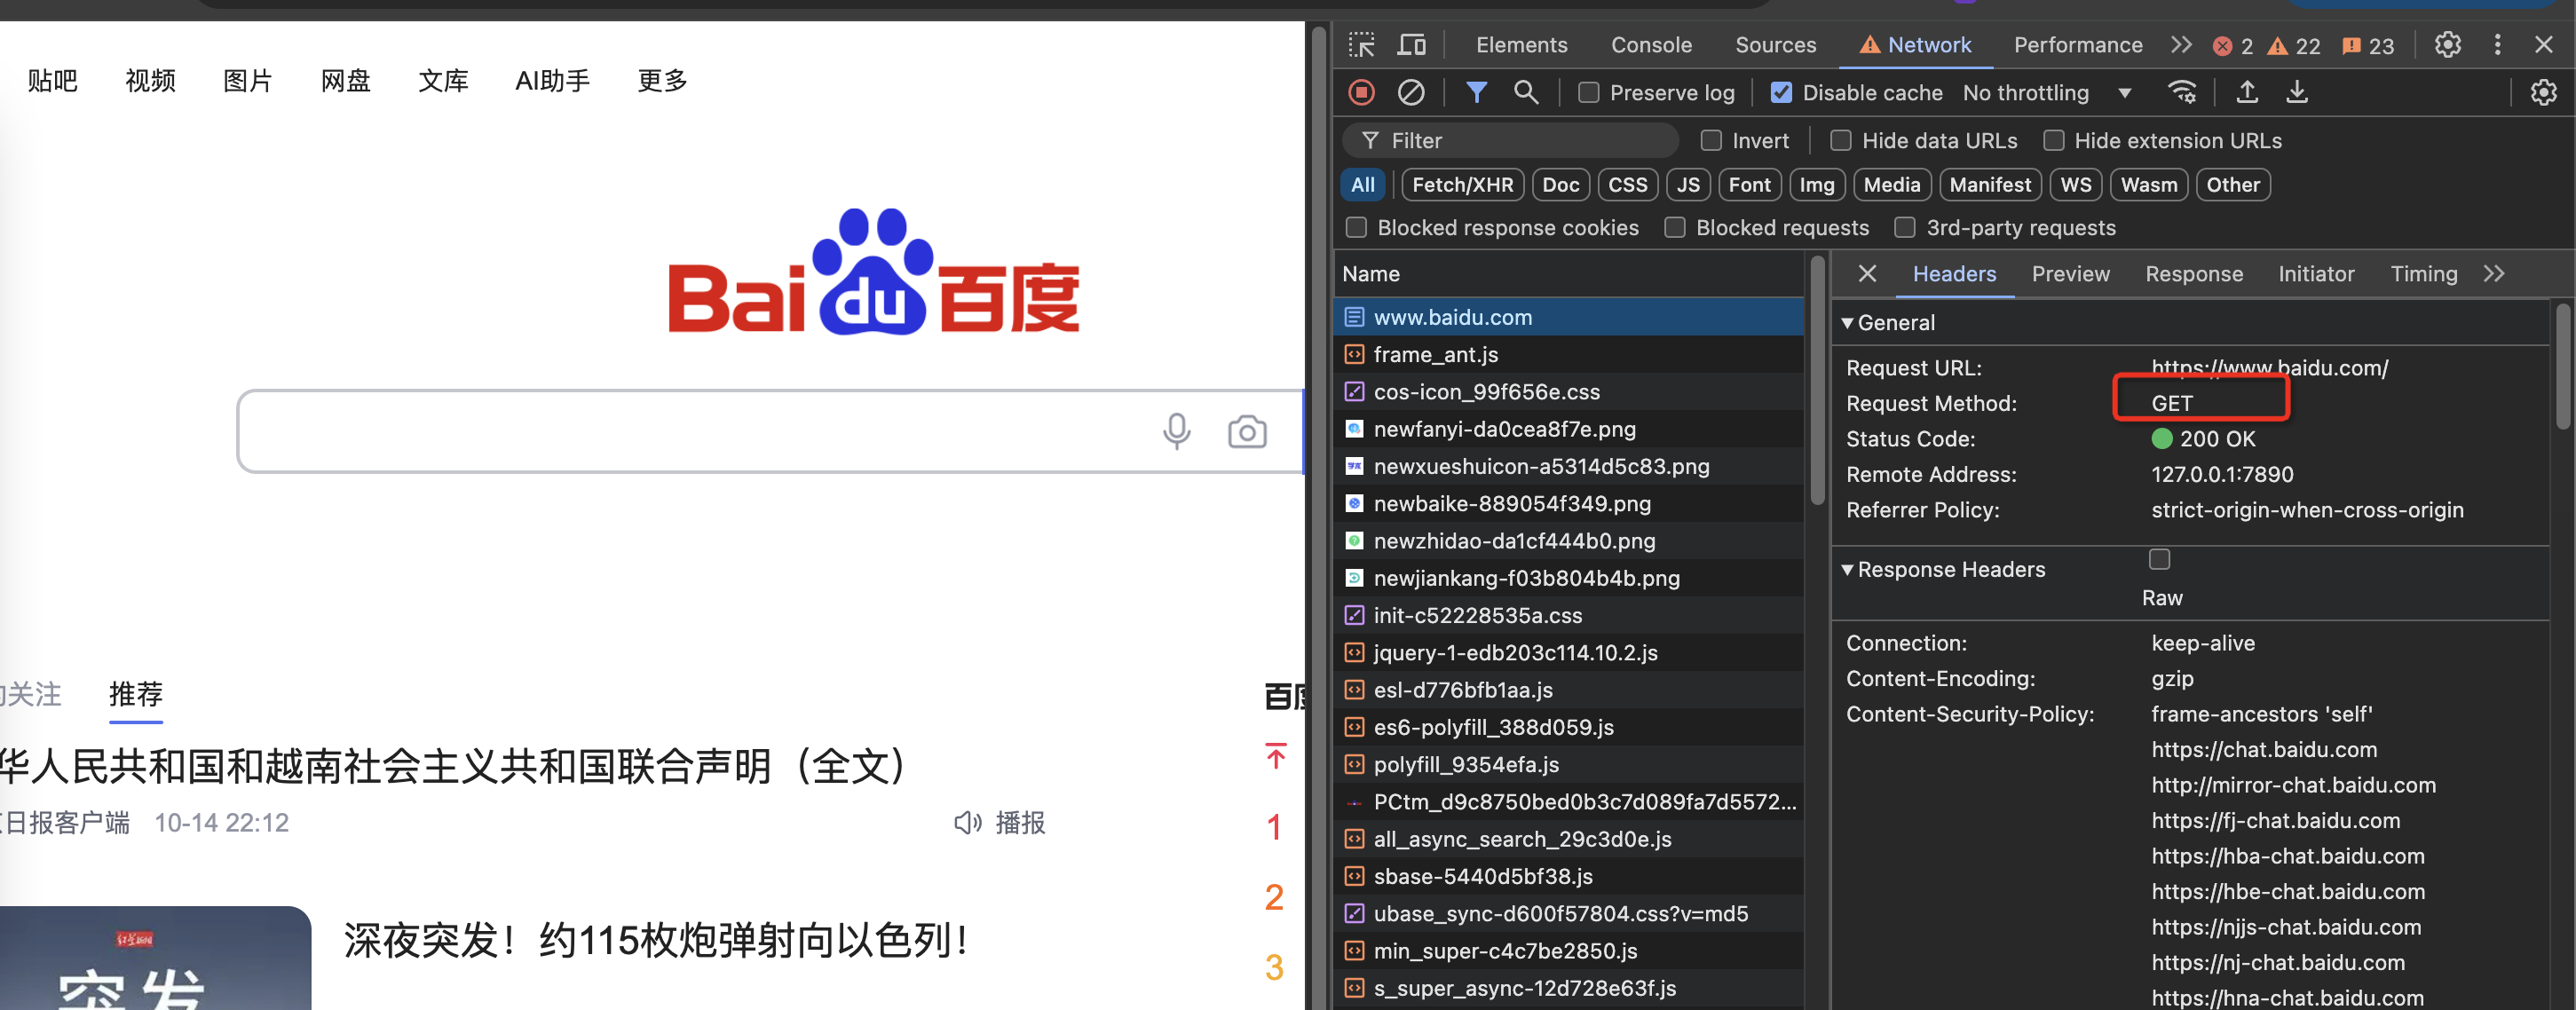Click the voice search microphone
This screenshot has height=1010, width=2576.
(x=1176, y=432)
